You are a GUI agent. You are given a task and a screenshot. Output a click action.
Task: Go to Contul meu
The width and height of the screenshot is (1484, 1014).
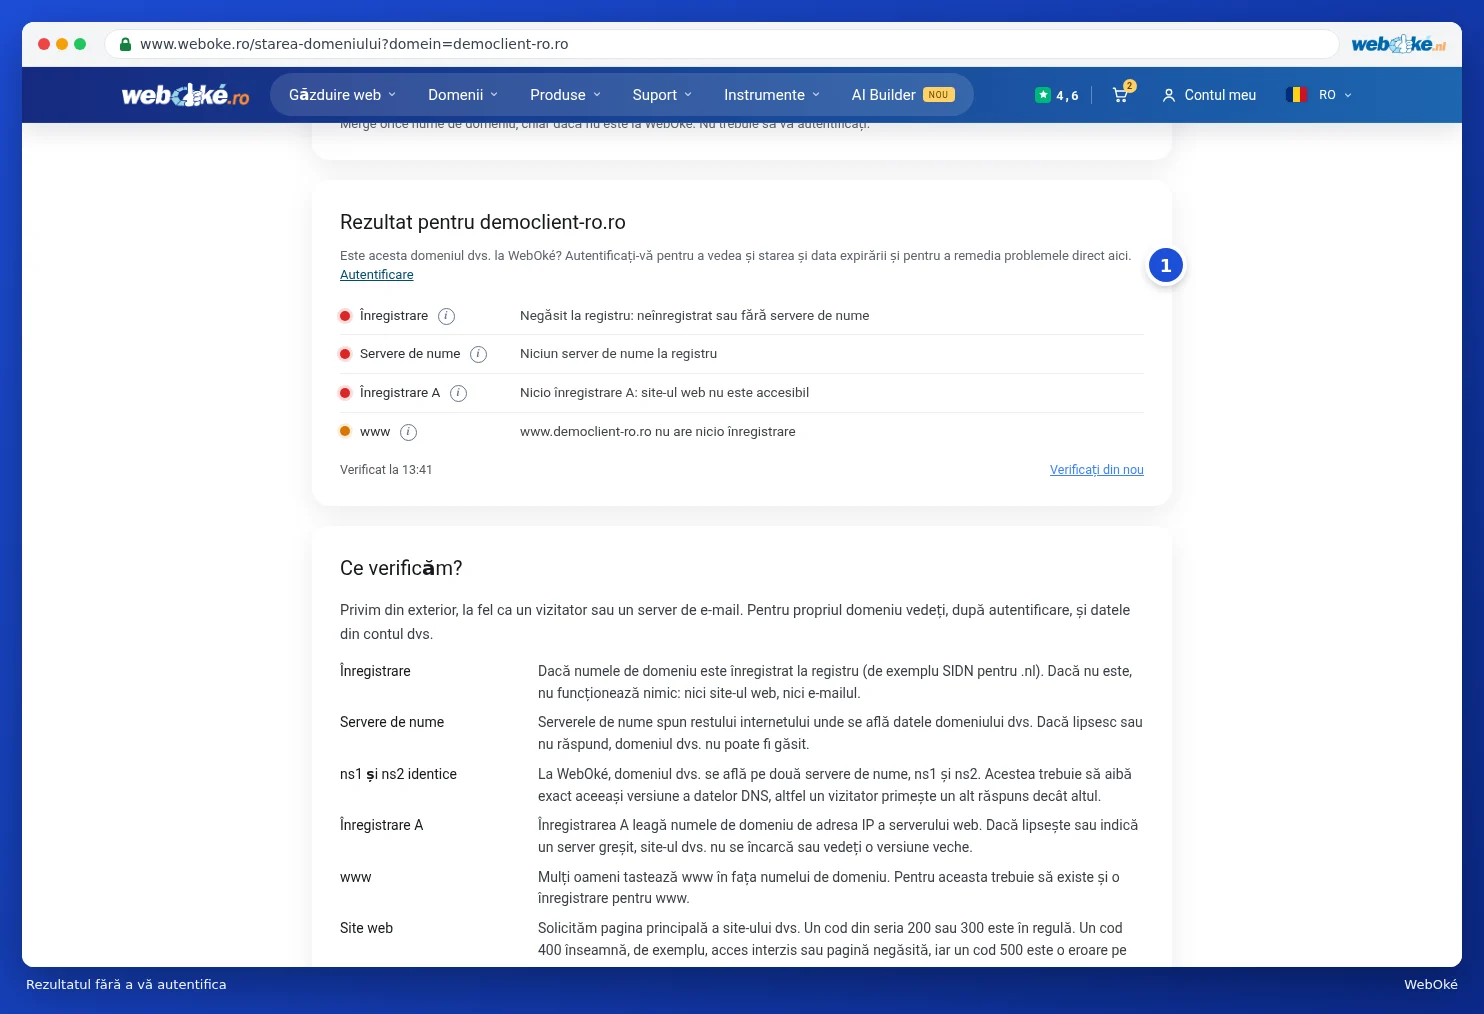click(x=1220, y=95)
